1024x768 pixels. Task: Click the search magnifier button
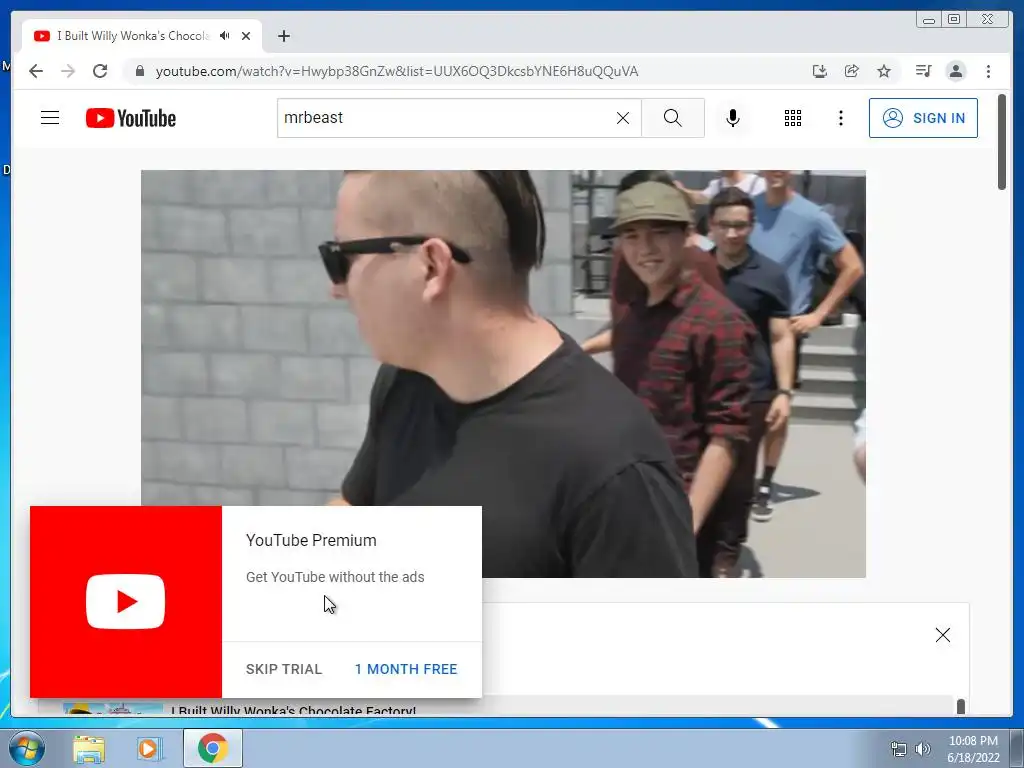click(673, 118)
